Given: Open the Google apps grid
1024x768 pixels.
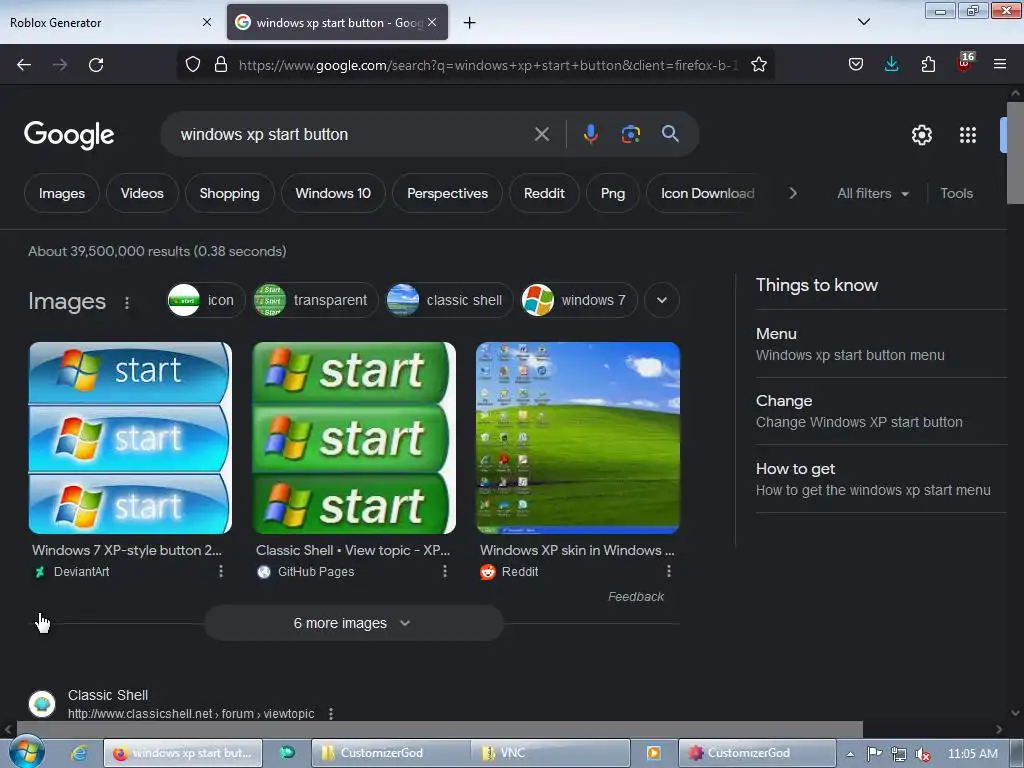Looking at the screenshot, I should [967, 135].
